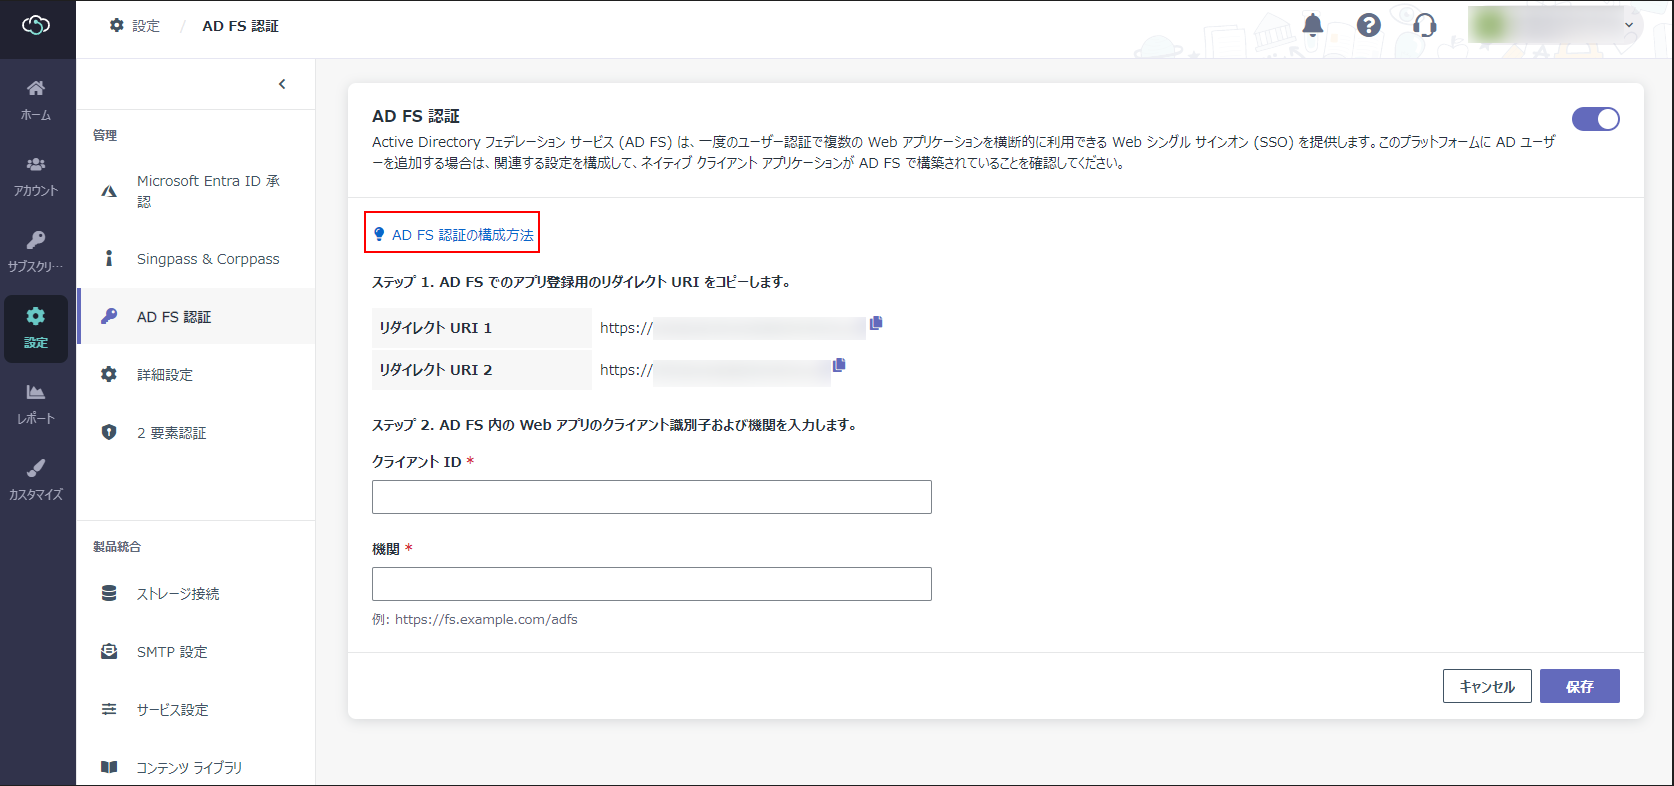Click the Microsoft Entra ID icon
Viewport: 1674px width, 786px height.
coord(109,191)
